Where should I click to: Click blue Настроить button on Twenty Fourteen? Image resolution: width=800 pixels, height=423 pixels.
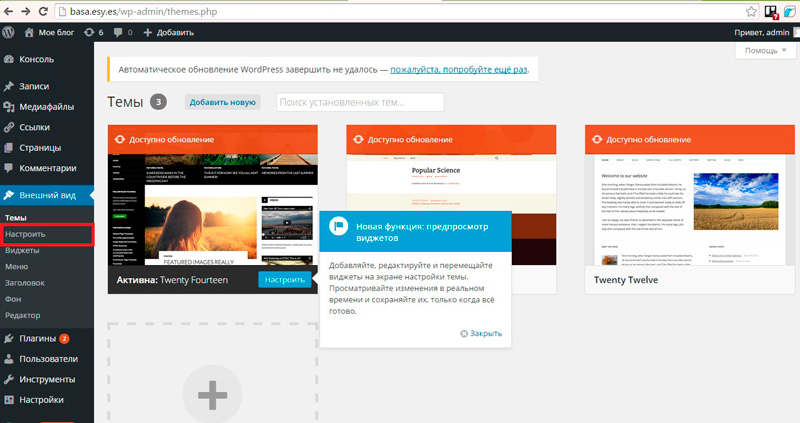point(284,280)
